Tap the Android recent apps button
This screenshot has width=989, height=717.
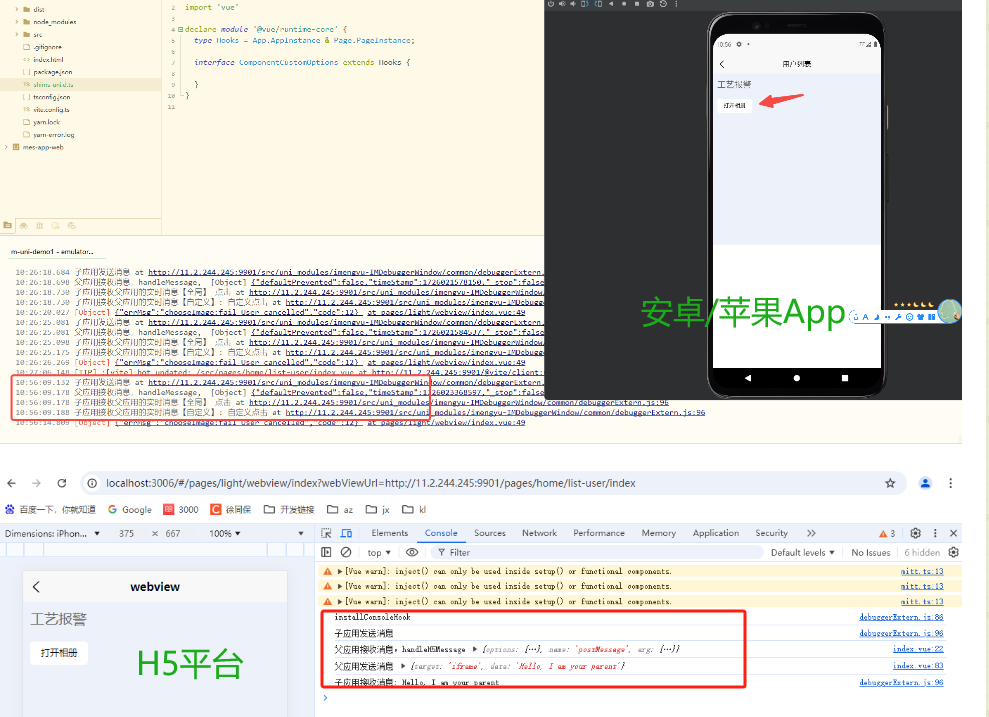click(845, 378)
